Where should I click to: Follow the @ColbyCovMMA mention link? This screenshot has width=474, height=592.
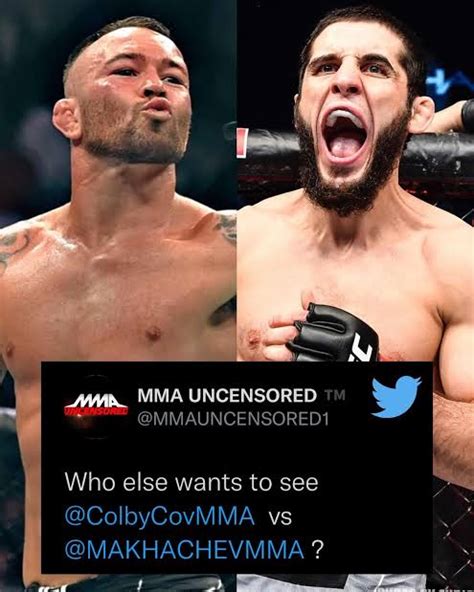(160, 516)
